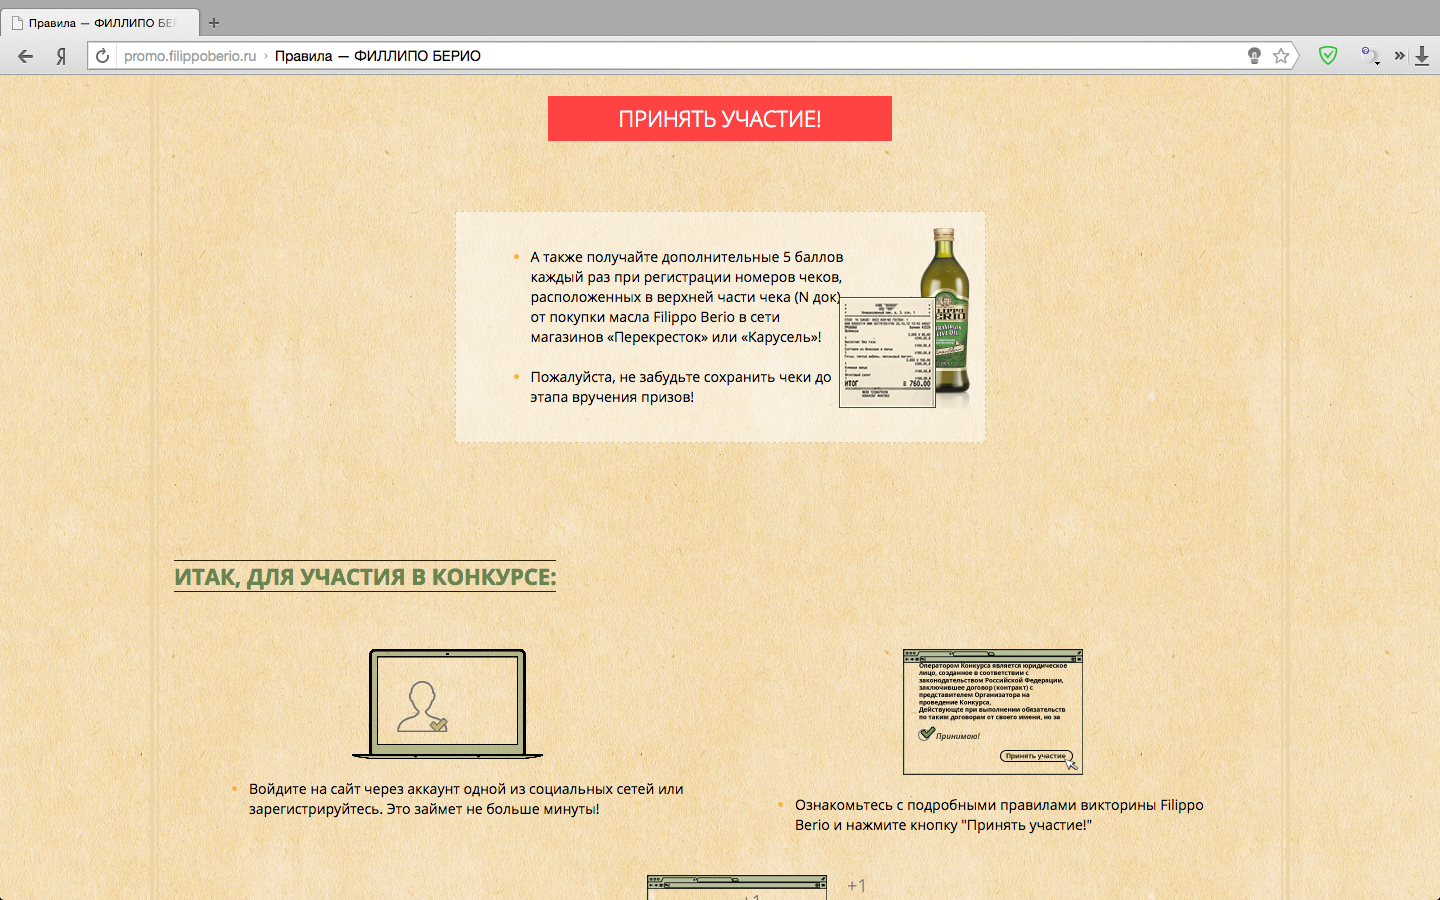Open the downloads arrow icon

1422,56
